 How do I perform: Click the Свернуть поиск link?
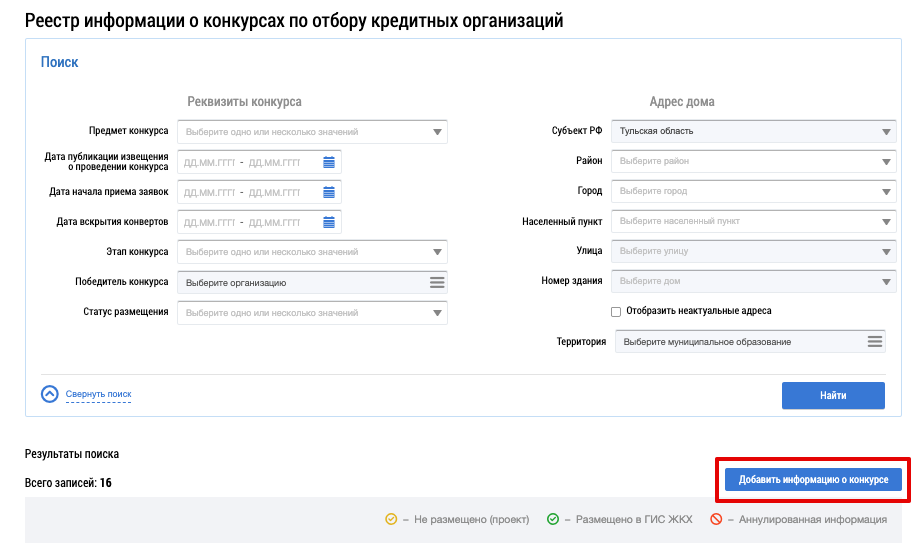pyautogui.click(x=98, y=394)
